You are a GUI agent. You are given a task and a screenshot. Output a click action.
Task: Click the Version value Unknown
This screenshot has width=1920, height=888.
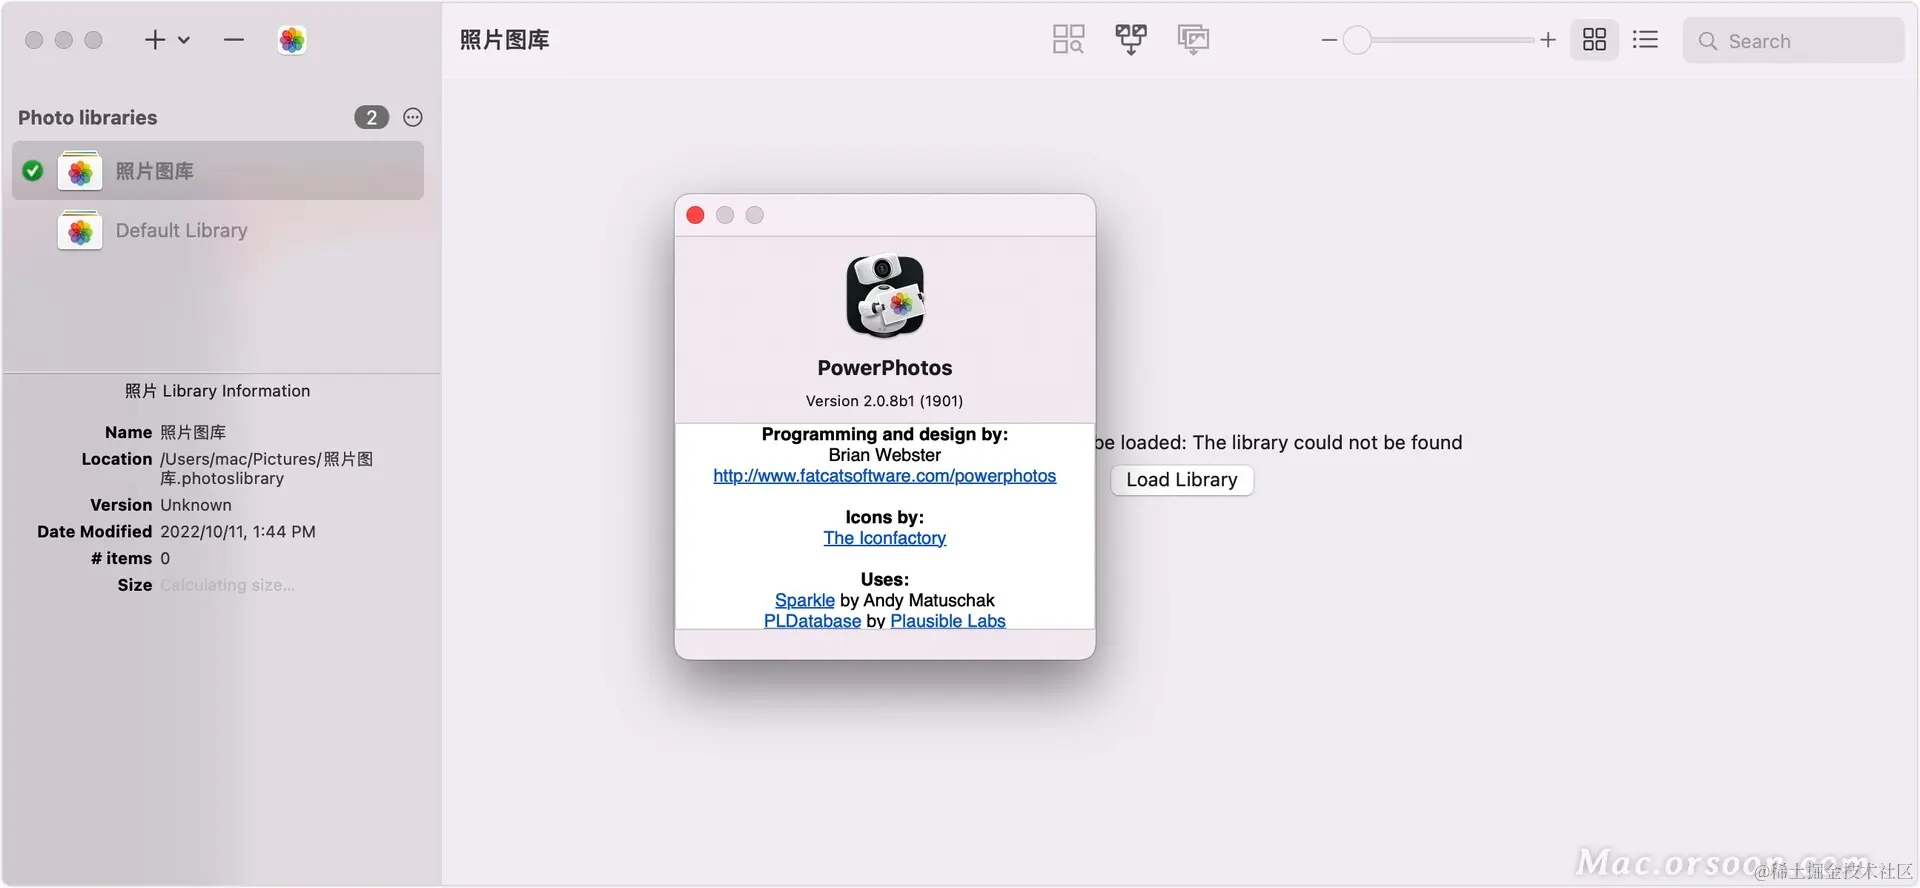point(196,505)
